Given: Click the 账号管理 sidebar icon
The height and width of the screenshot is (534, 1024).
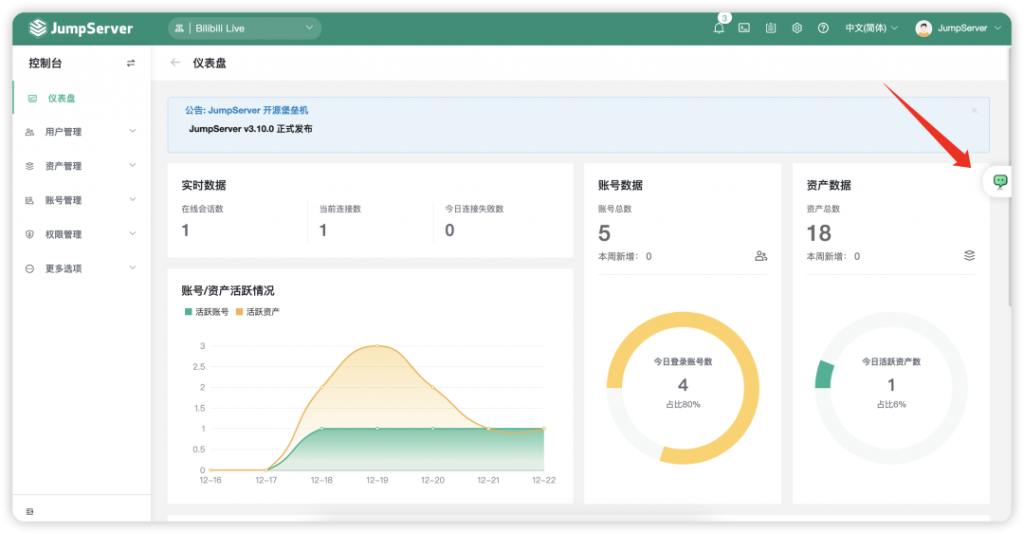Looking at the screenshot, I should 29,200.
